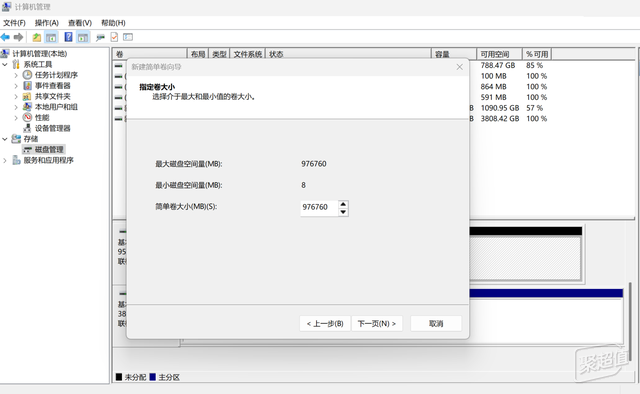Image resolution: width=640 pixels, height=394 pixels.
Task: Decrease volume size with the down spinner arrow
Action: 343,212
